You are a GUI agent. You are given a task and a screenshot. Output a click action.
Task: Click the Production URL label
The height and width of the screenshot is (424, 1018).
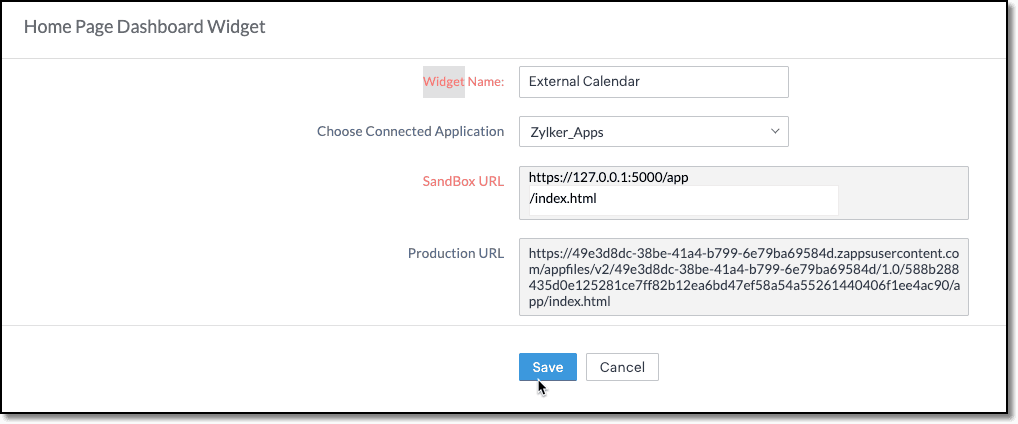[x=455, y=253]
